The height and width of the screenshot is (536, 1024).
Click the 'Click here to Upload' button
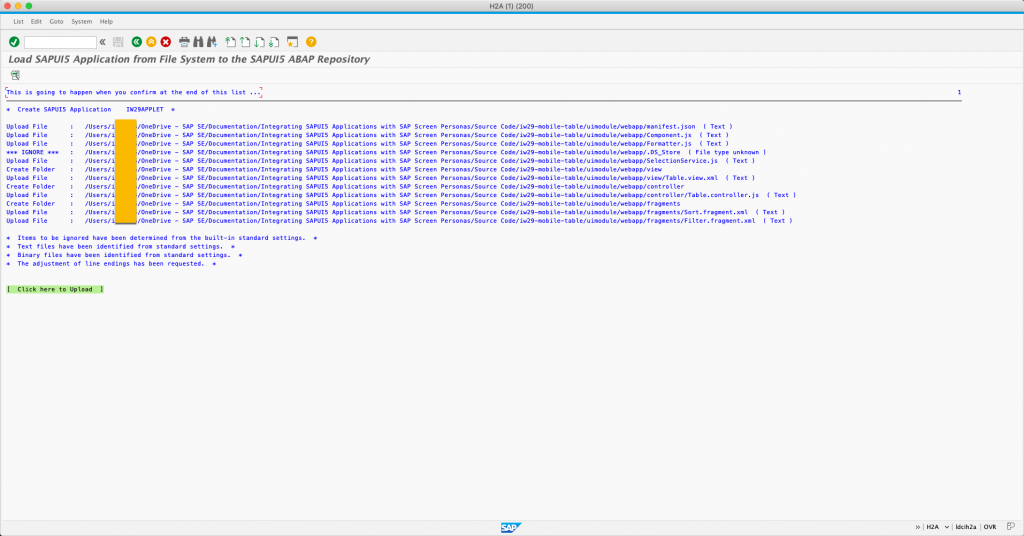55,289
